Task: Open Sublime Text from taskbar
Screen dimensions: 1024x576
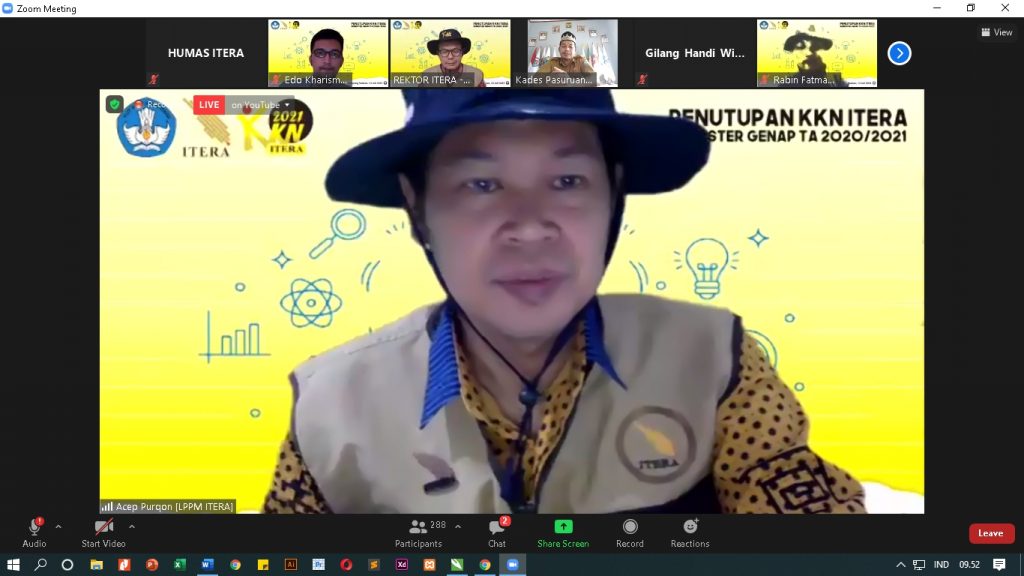Action: (x=374, y=564)
